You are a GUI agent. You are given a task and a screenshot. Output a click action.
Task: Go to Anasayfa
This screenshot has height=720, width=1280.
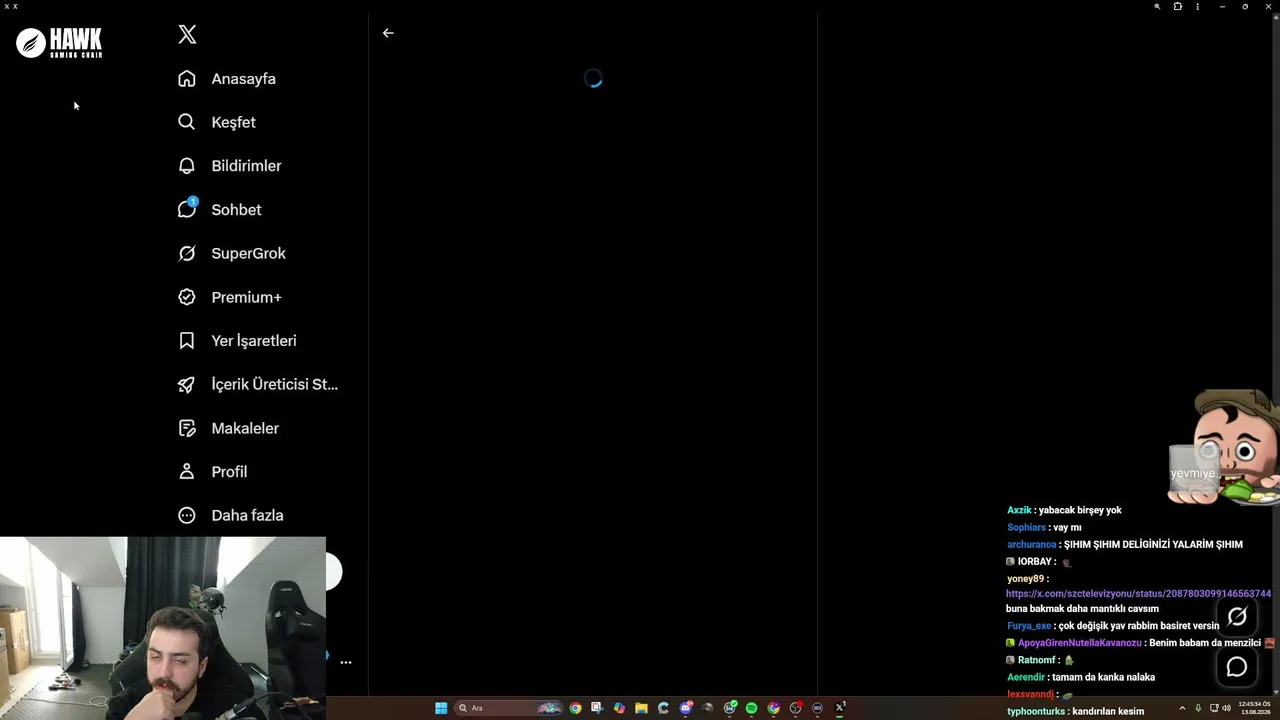243,79
